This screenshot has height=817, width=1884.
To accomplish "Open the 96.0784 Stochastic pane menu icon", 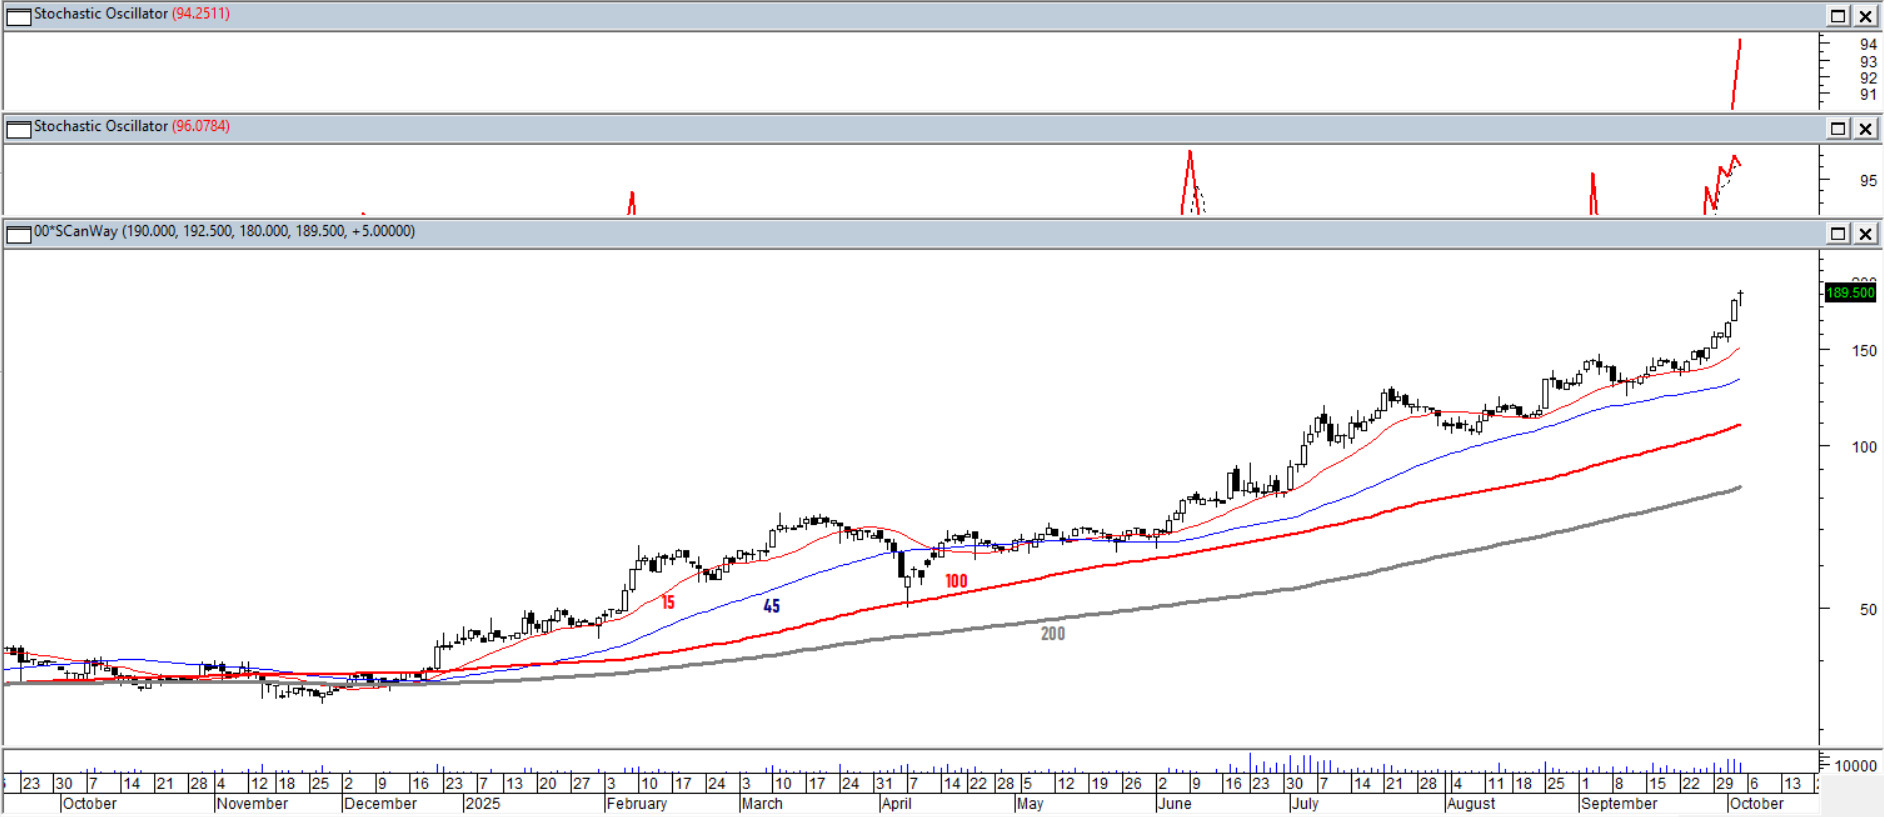I will point(19,128).
